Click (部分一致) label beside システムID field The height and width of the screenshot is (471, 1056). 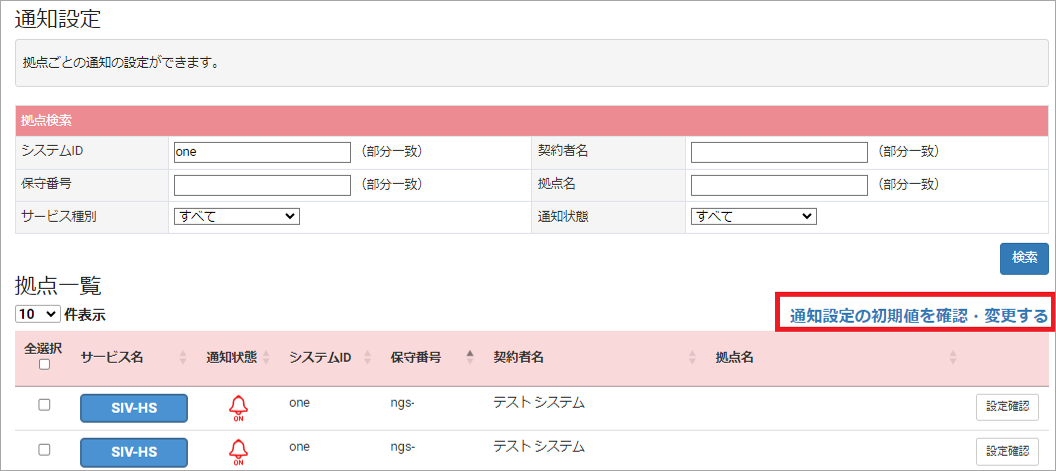tap(392, 152)
